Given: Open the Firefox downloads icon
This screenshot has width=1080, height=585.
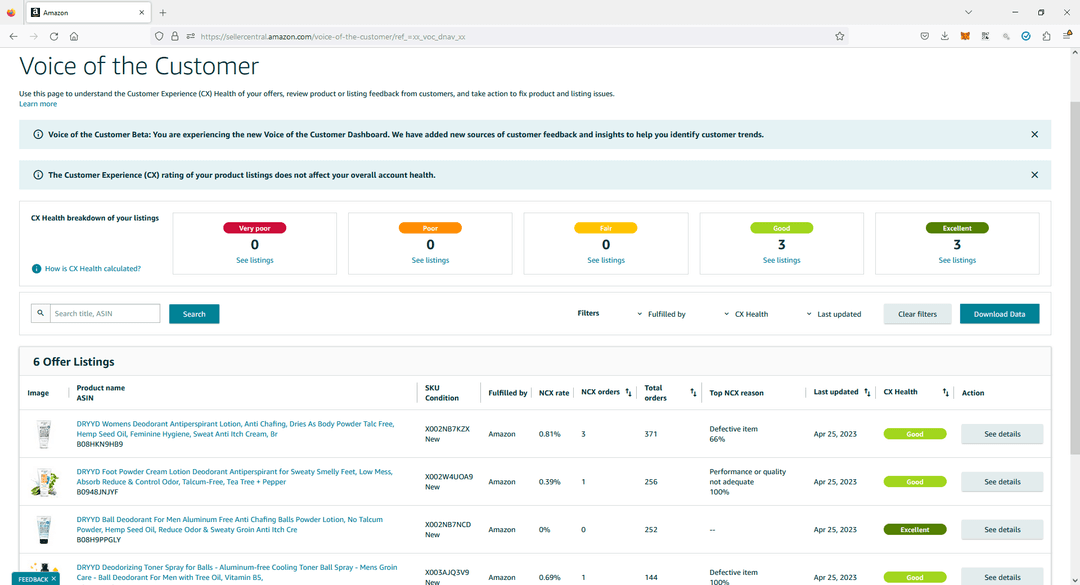Looking at the screenshot, I should [944, 37].
